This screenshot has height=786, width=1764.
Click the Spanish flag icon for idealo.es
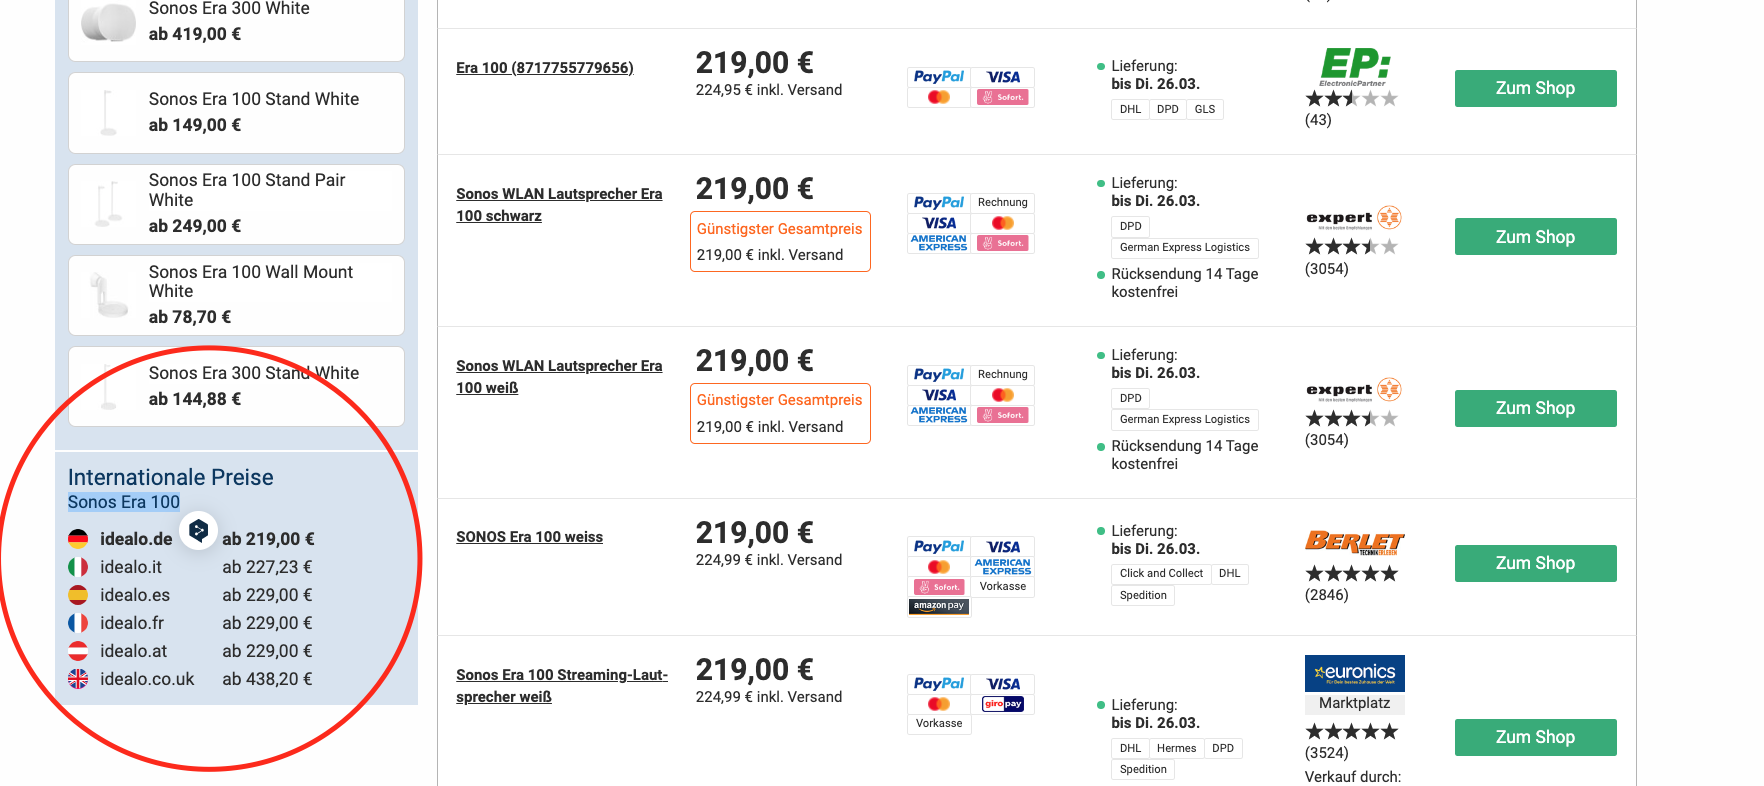78,595
